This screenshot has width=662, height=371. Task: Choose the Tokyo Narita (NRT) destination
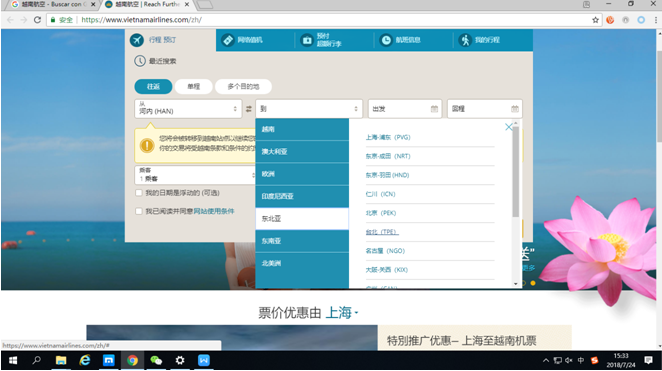[x=388, y=156]
